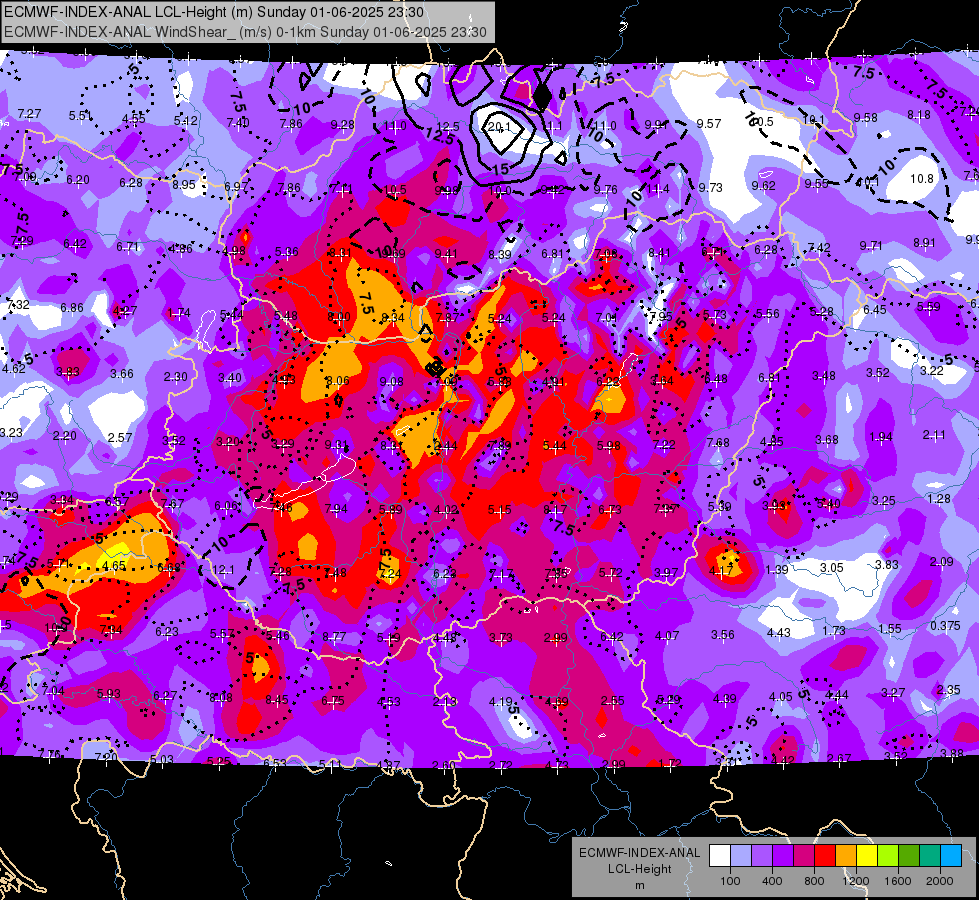This screenshot has width=979, height=900.
Task: Click "LCL-Height" label in the legend box
Action: tap(639, 869)
